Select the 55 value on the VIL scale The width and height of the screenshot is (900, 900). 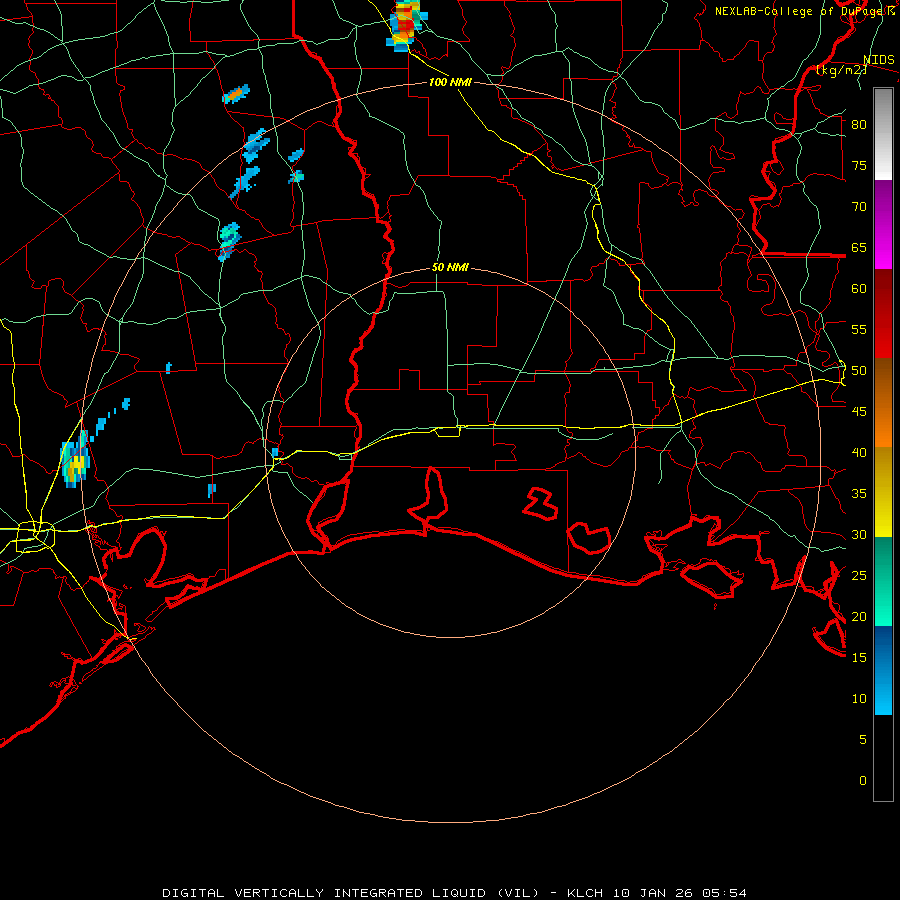coord(859,329)
